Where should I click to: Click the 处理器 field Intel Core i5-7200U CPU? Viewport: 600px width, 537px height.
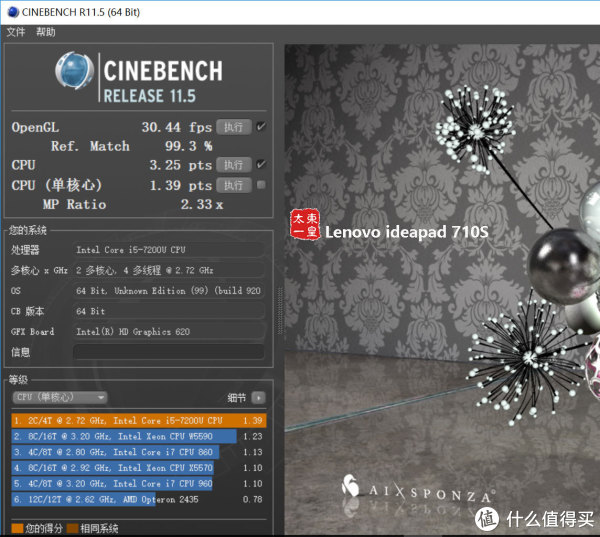pyautogui.click(x=169, y=250)
